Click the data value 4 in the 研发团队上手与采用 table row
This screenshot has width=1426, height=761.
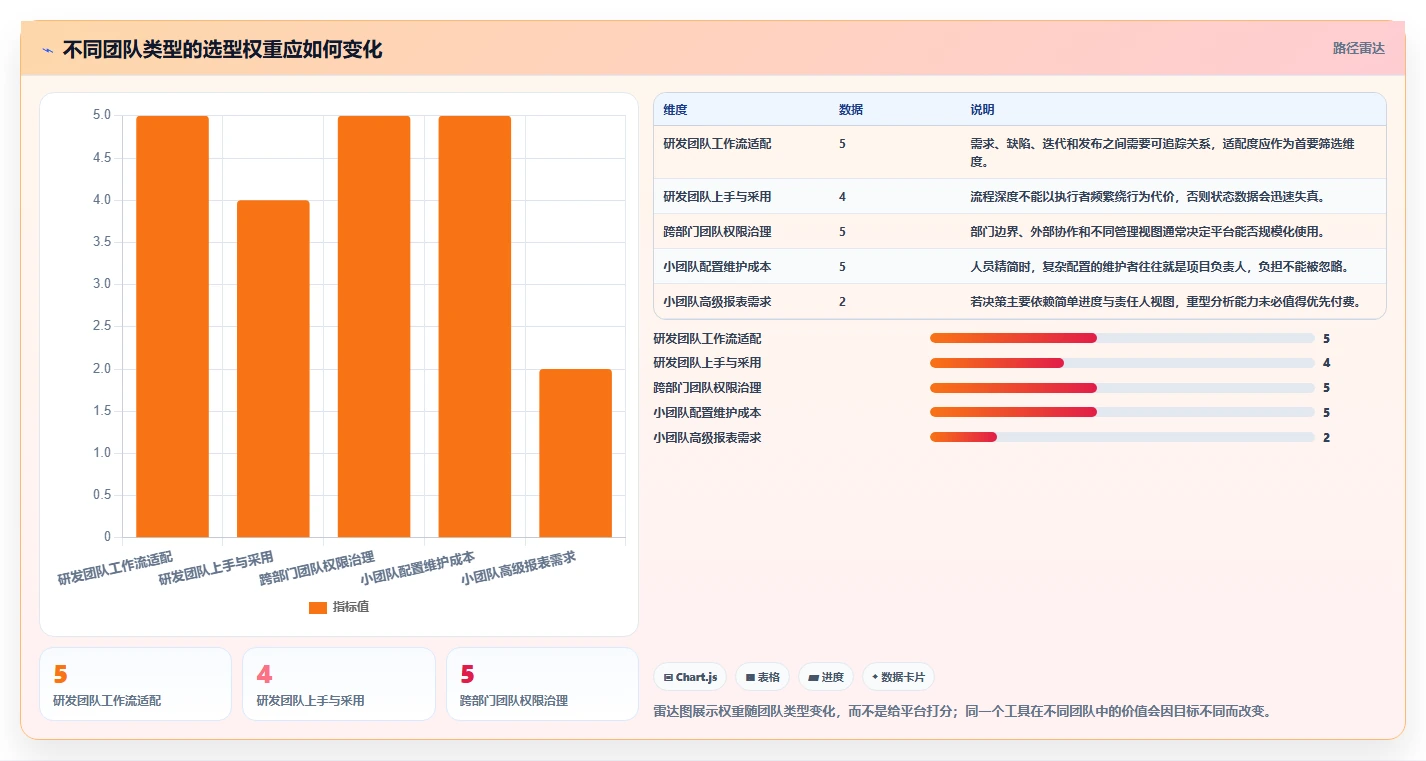click(842, 197)
